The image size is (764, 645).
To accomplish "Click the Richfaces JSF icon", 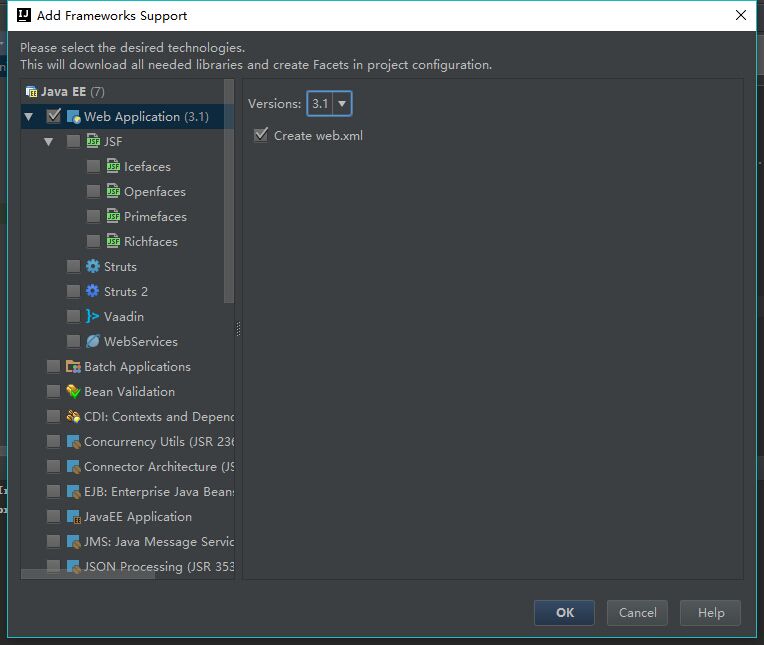I will coord(113,241).
